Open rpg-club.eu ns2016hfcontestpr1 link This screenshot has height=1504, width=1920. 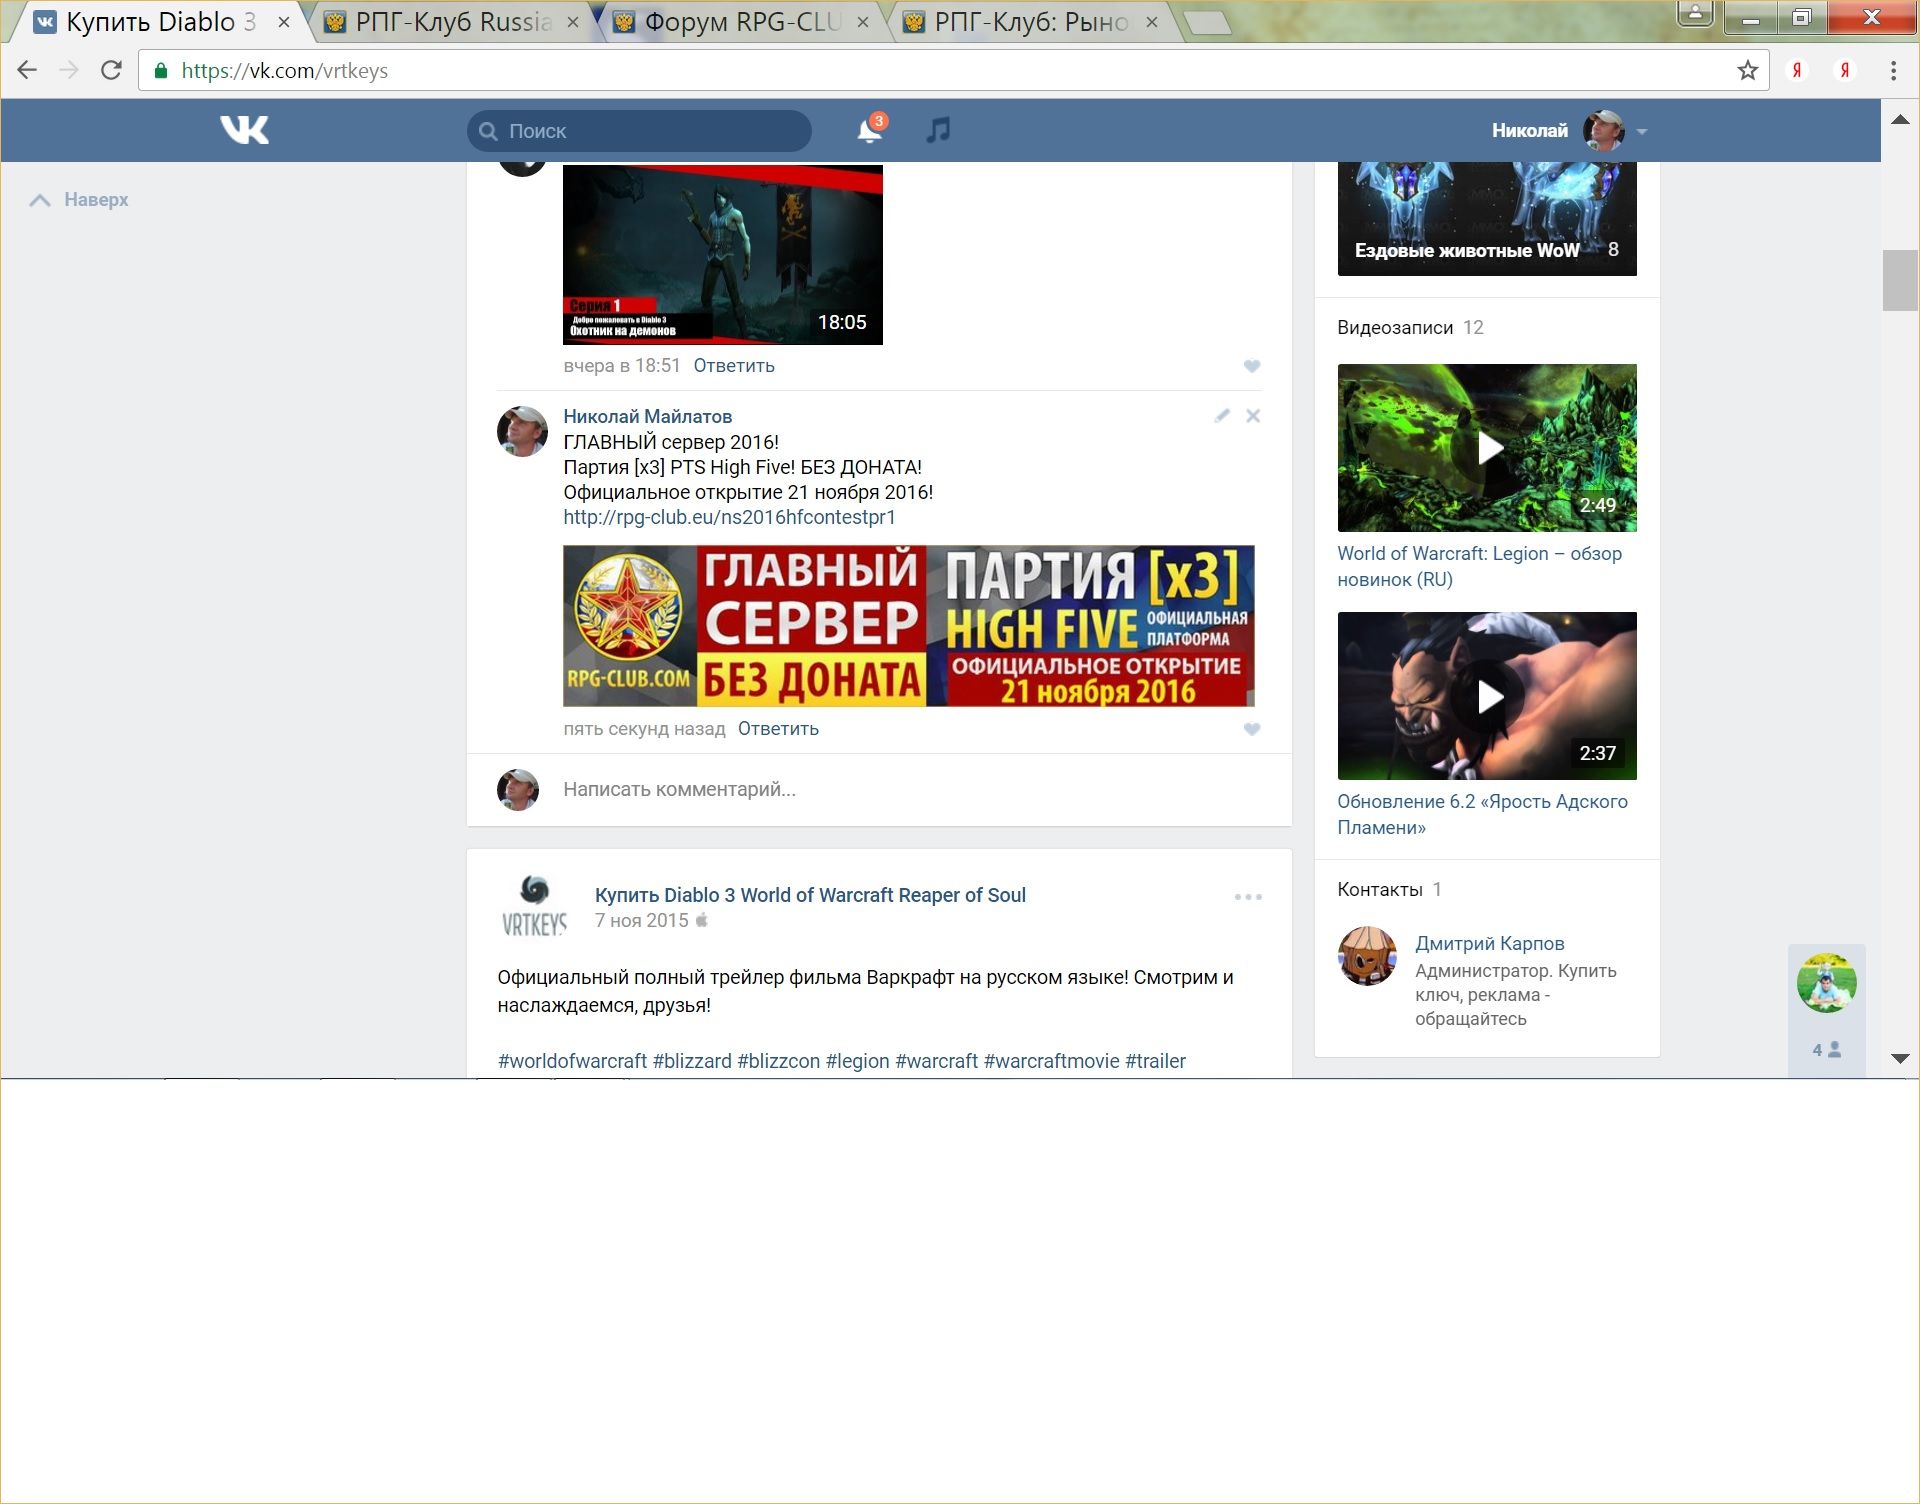(729, 517)
